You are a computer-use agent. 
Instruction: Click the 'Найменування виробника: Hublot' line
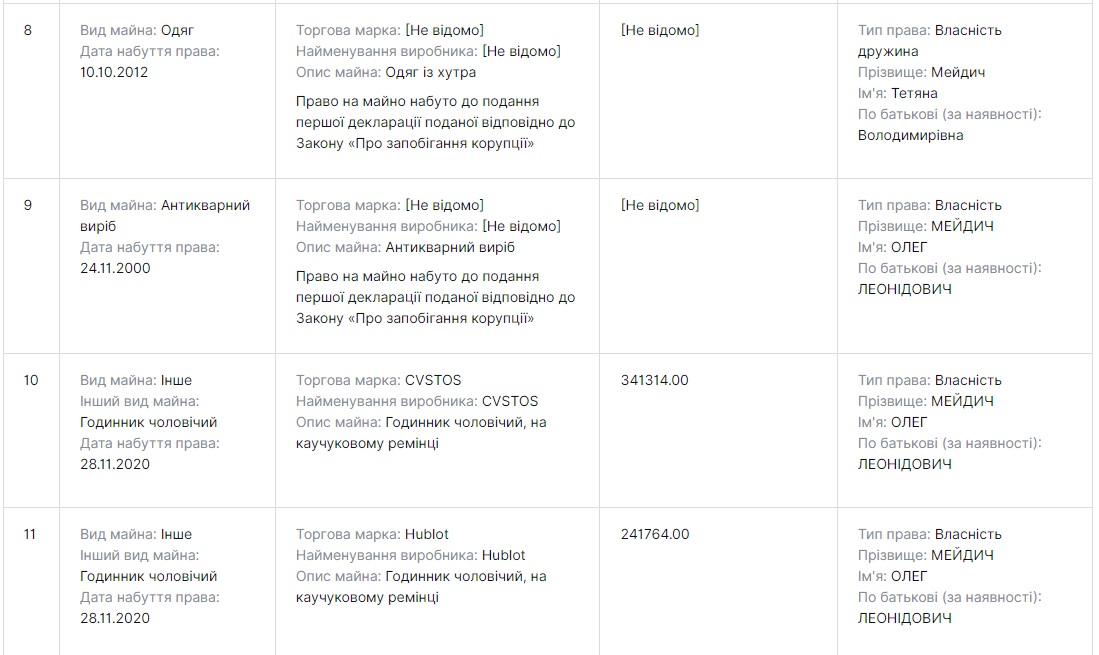[410, 555]
